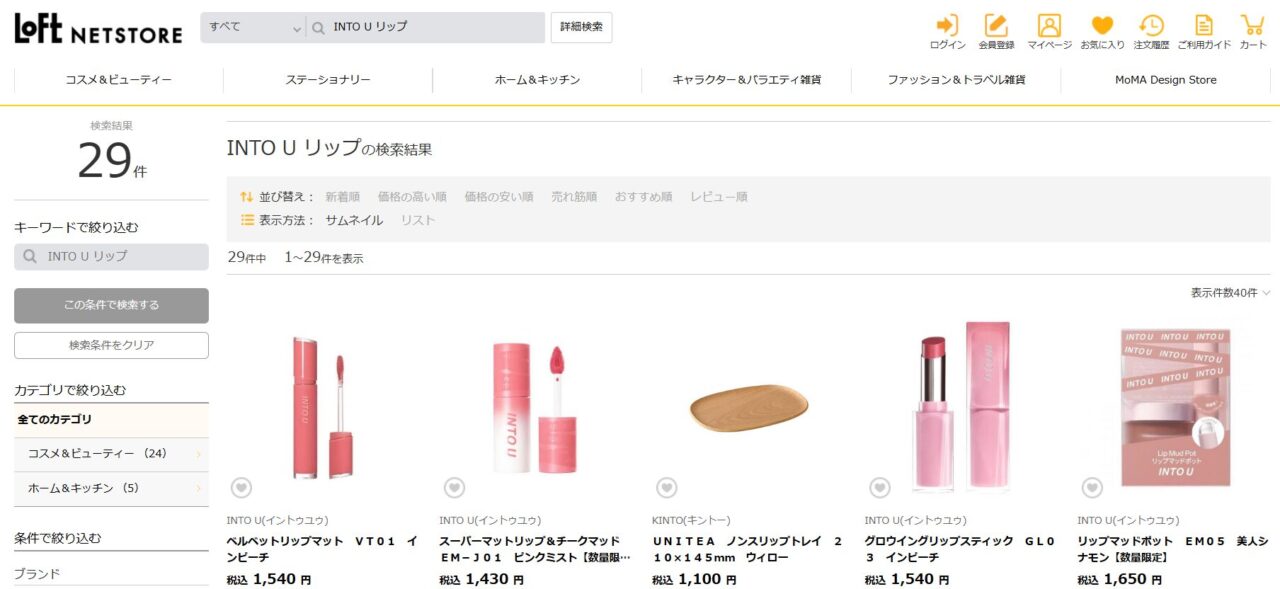The width and height of the screenshot is (1280, 589).
Task: Favorite the スーパーマットリップ＆チークマッド product
Action: point(454,488)
